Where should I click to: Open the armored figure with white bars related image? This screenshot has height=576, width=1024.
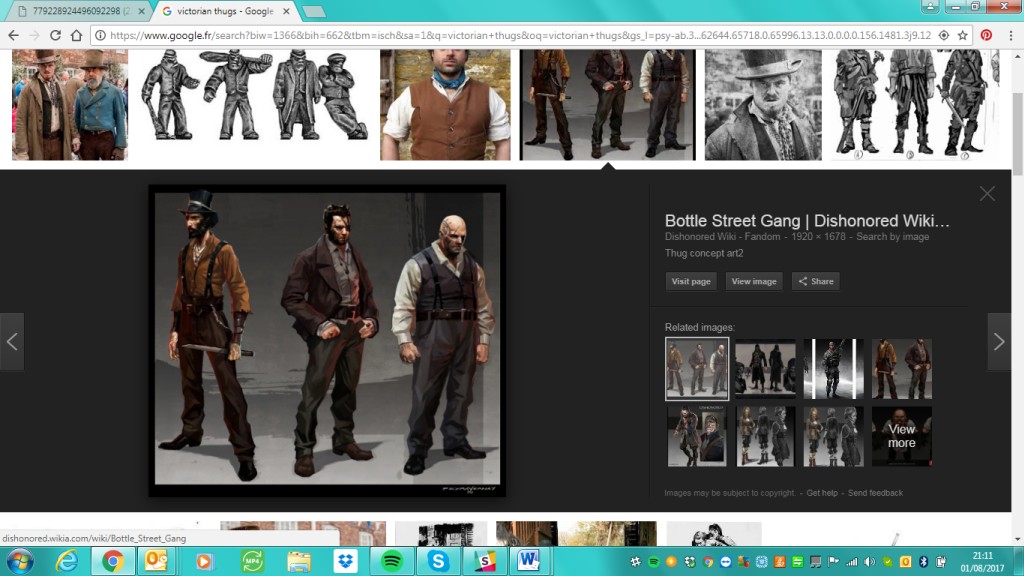(x=833, y=368)
